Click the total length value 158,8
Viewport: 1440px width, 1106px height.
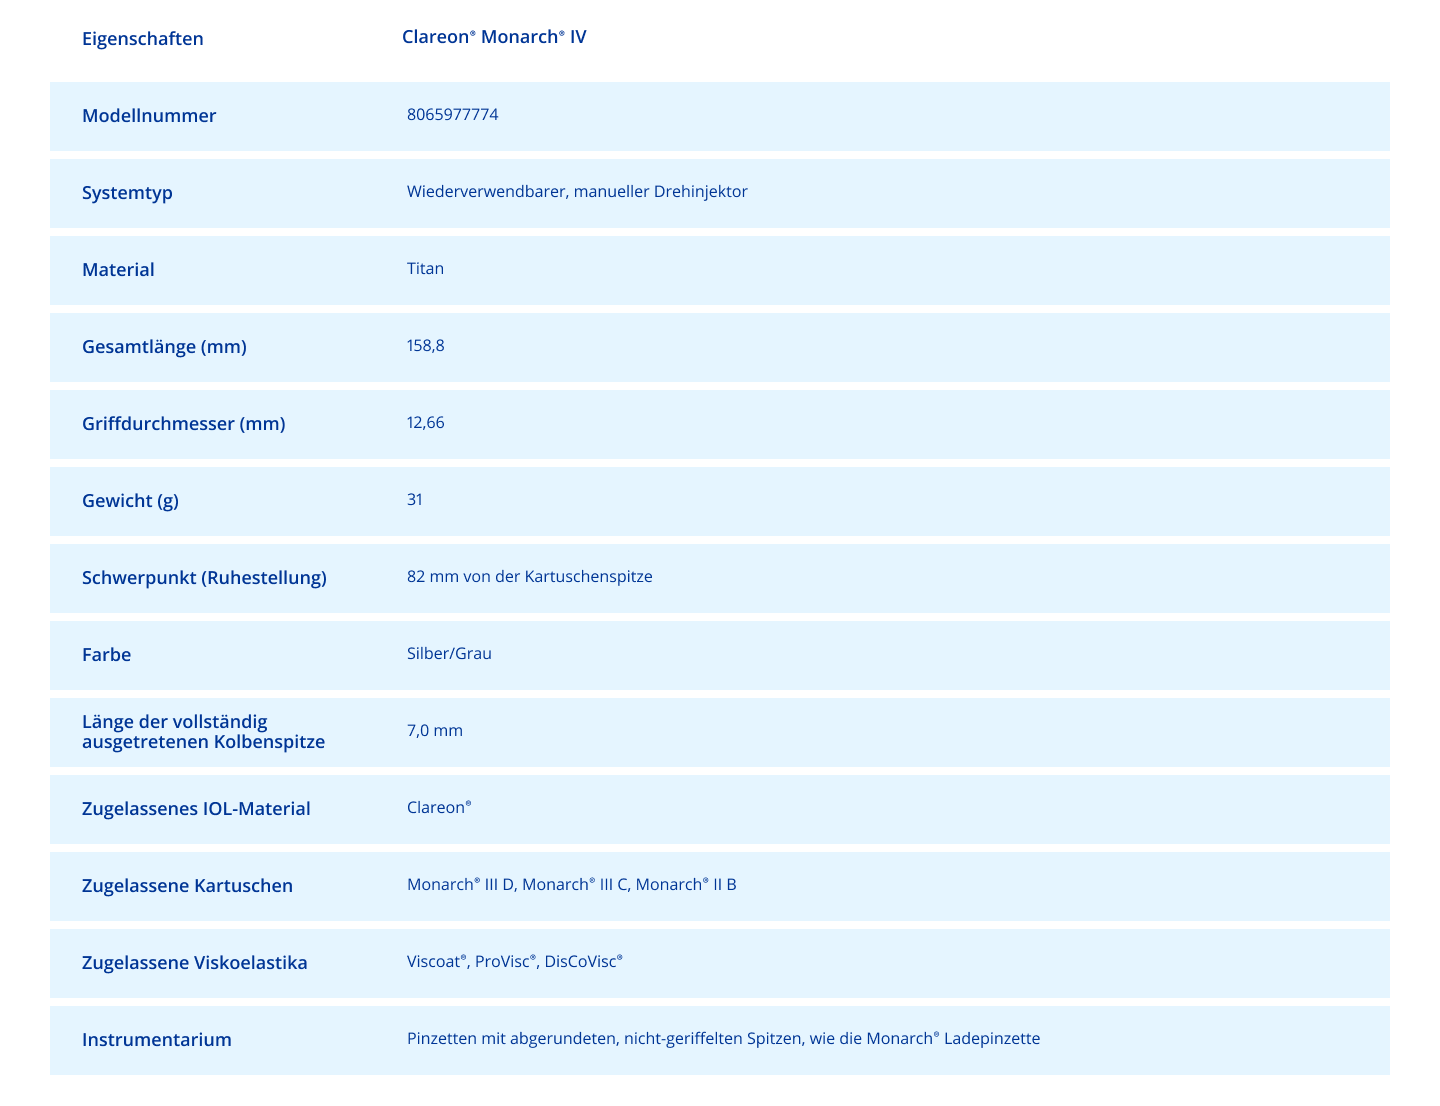[x=426, y=346]
